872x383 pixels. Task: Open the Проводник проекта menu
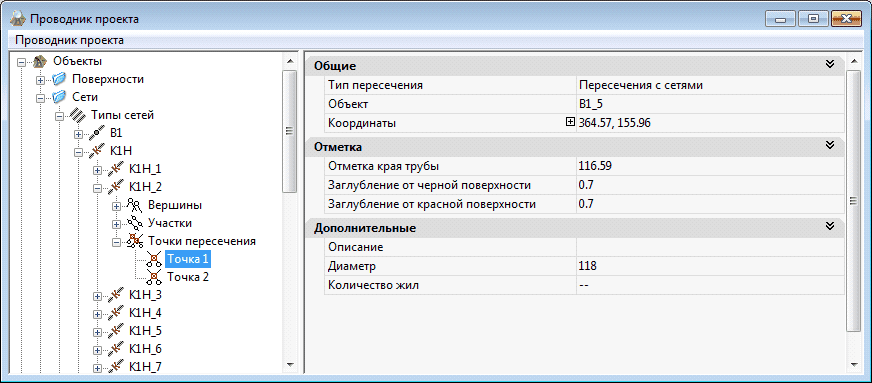(70, 40)
